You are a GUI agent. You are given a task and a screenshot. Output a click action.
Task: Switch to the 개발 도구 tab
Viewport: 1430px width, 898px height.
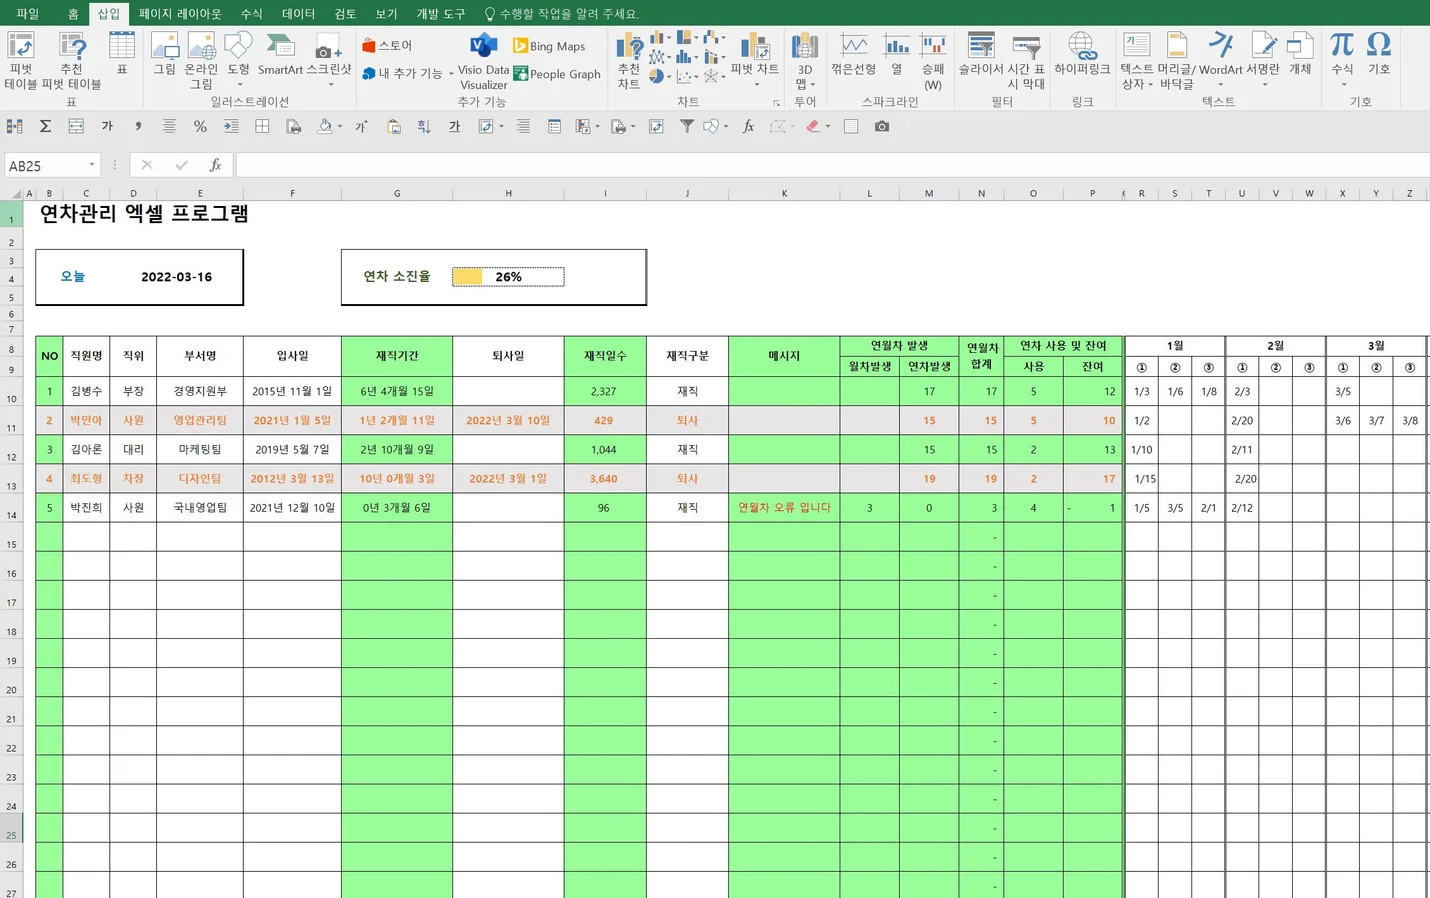[441, 14]
